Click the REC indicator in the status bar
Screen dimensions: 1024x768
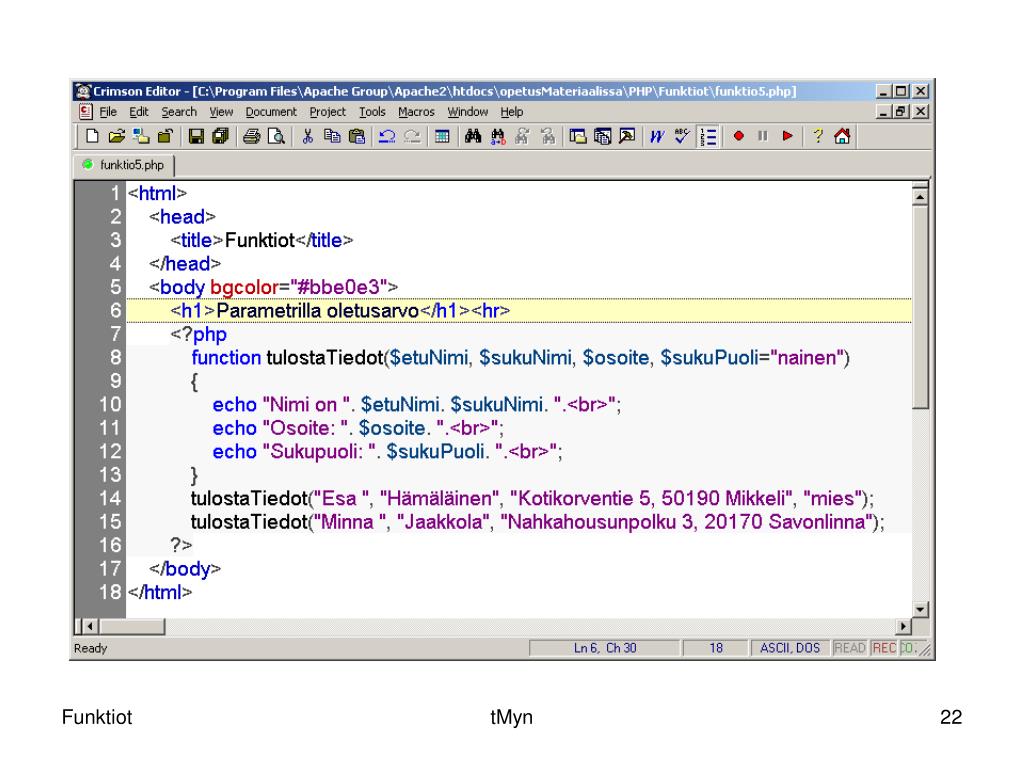click(x=884, y=648)
